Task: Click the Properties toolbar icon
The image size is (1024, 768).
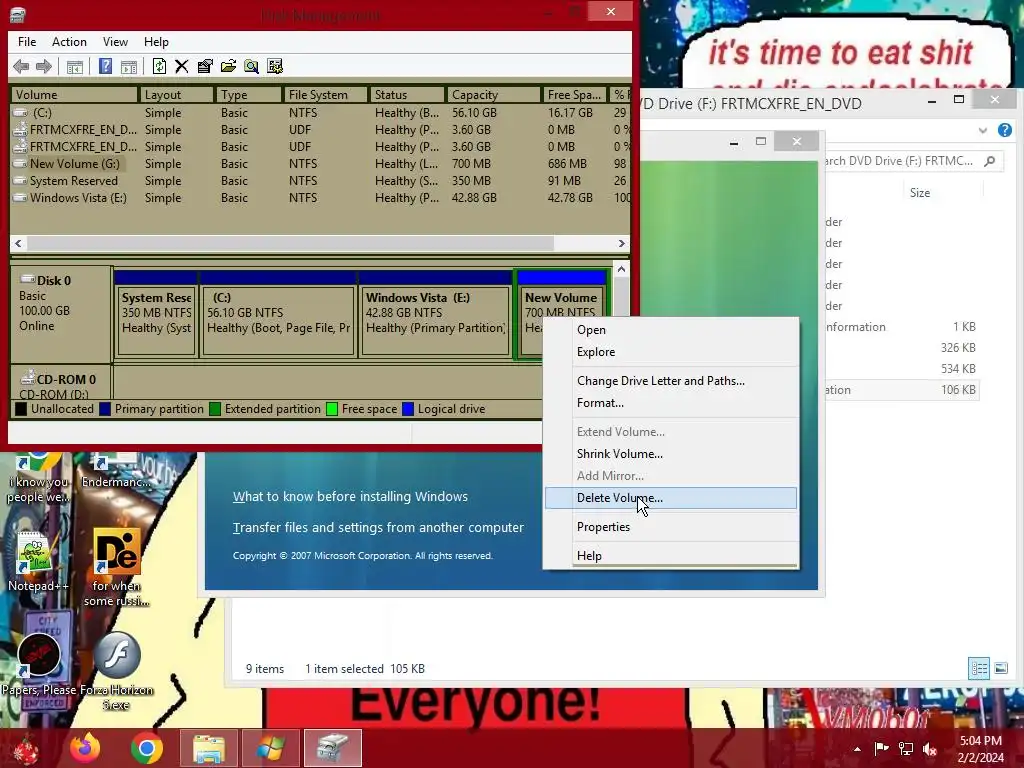Action: pos(205,66)
